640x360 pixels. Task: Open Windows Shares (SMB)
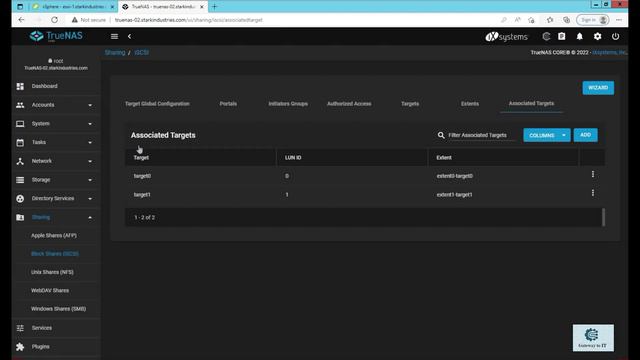58,309
